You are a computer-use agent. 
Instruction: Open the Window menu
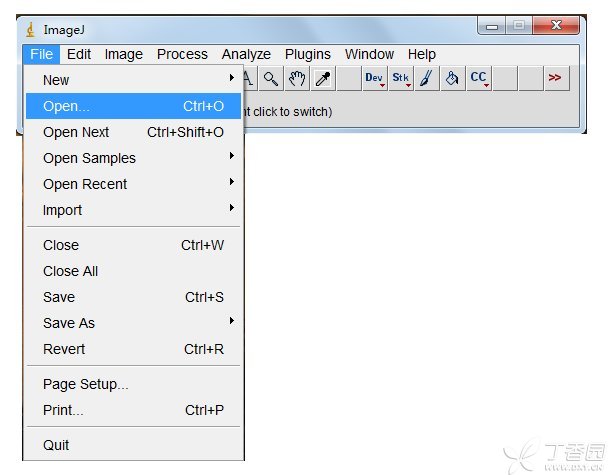369,54
